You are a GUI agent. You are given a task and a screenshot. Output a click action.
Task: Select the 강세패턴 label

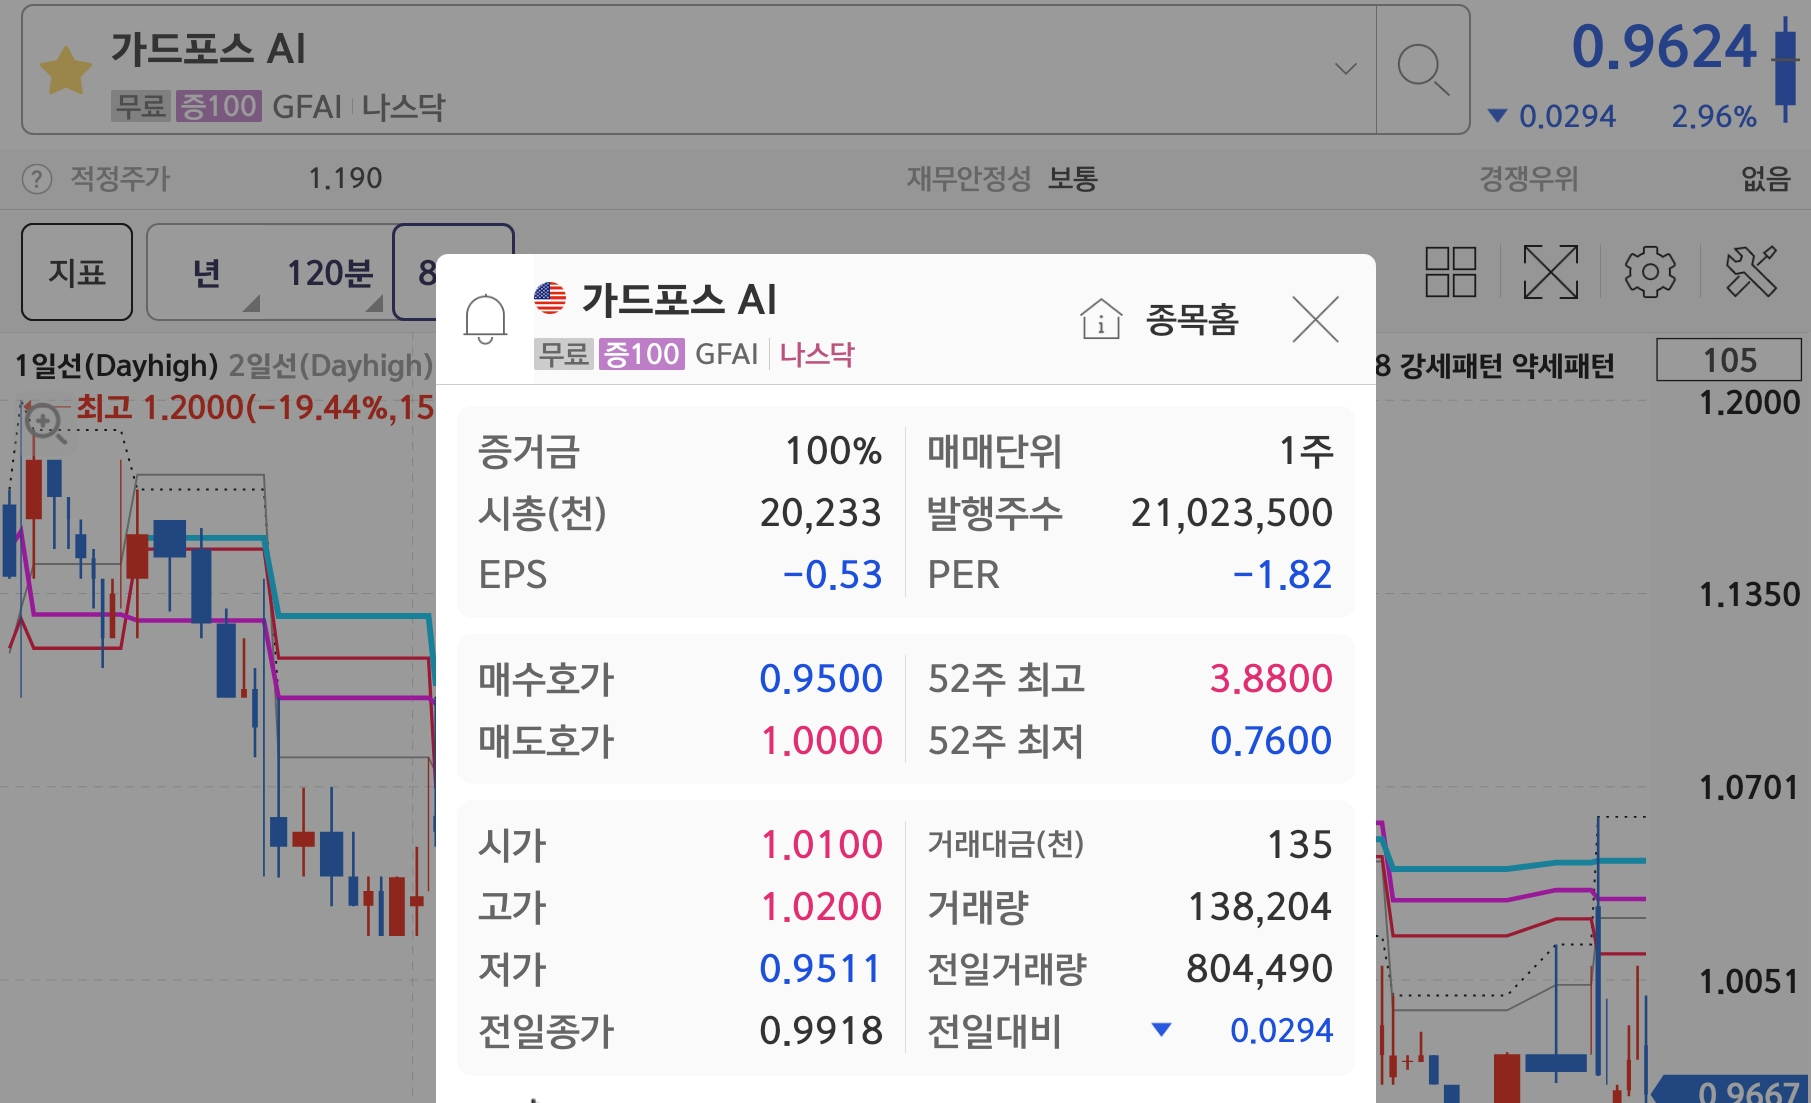point(1451,366)
